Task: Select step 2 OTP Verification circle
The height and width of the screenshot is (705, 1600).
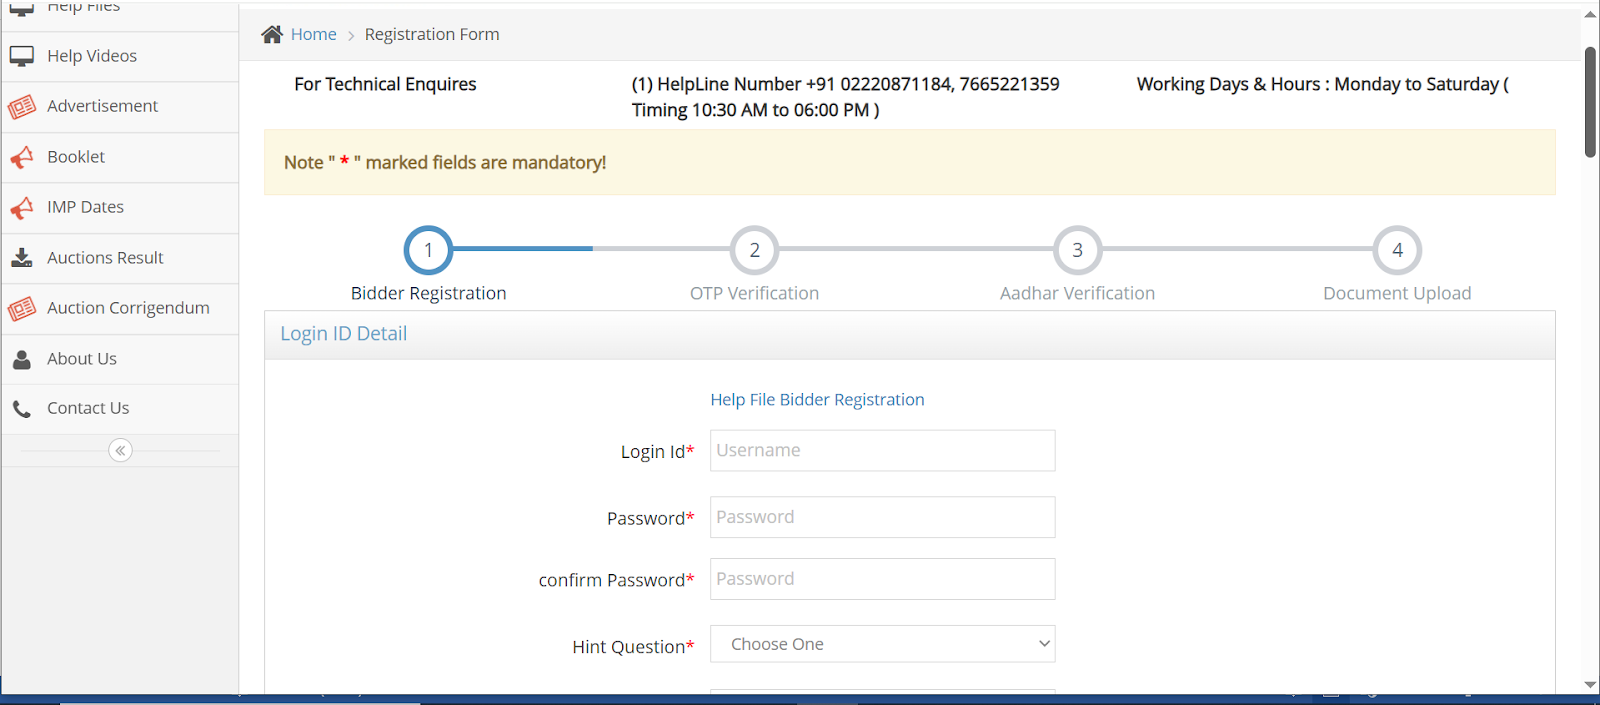Action: click(x=754, y=250)
